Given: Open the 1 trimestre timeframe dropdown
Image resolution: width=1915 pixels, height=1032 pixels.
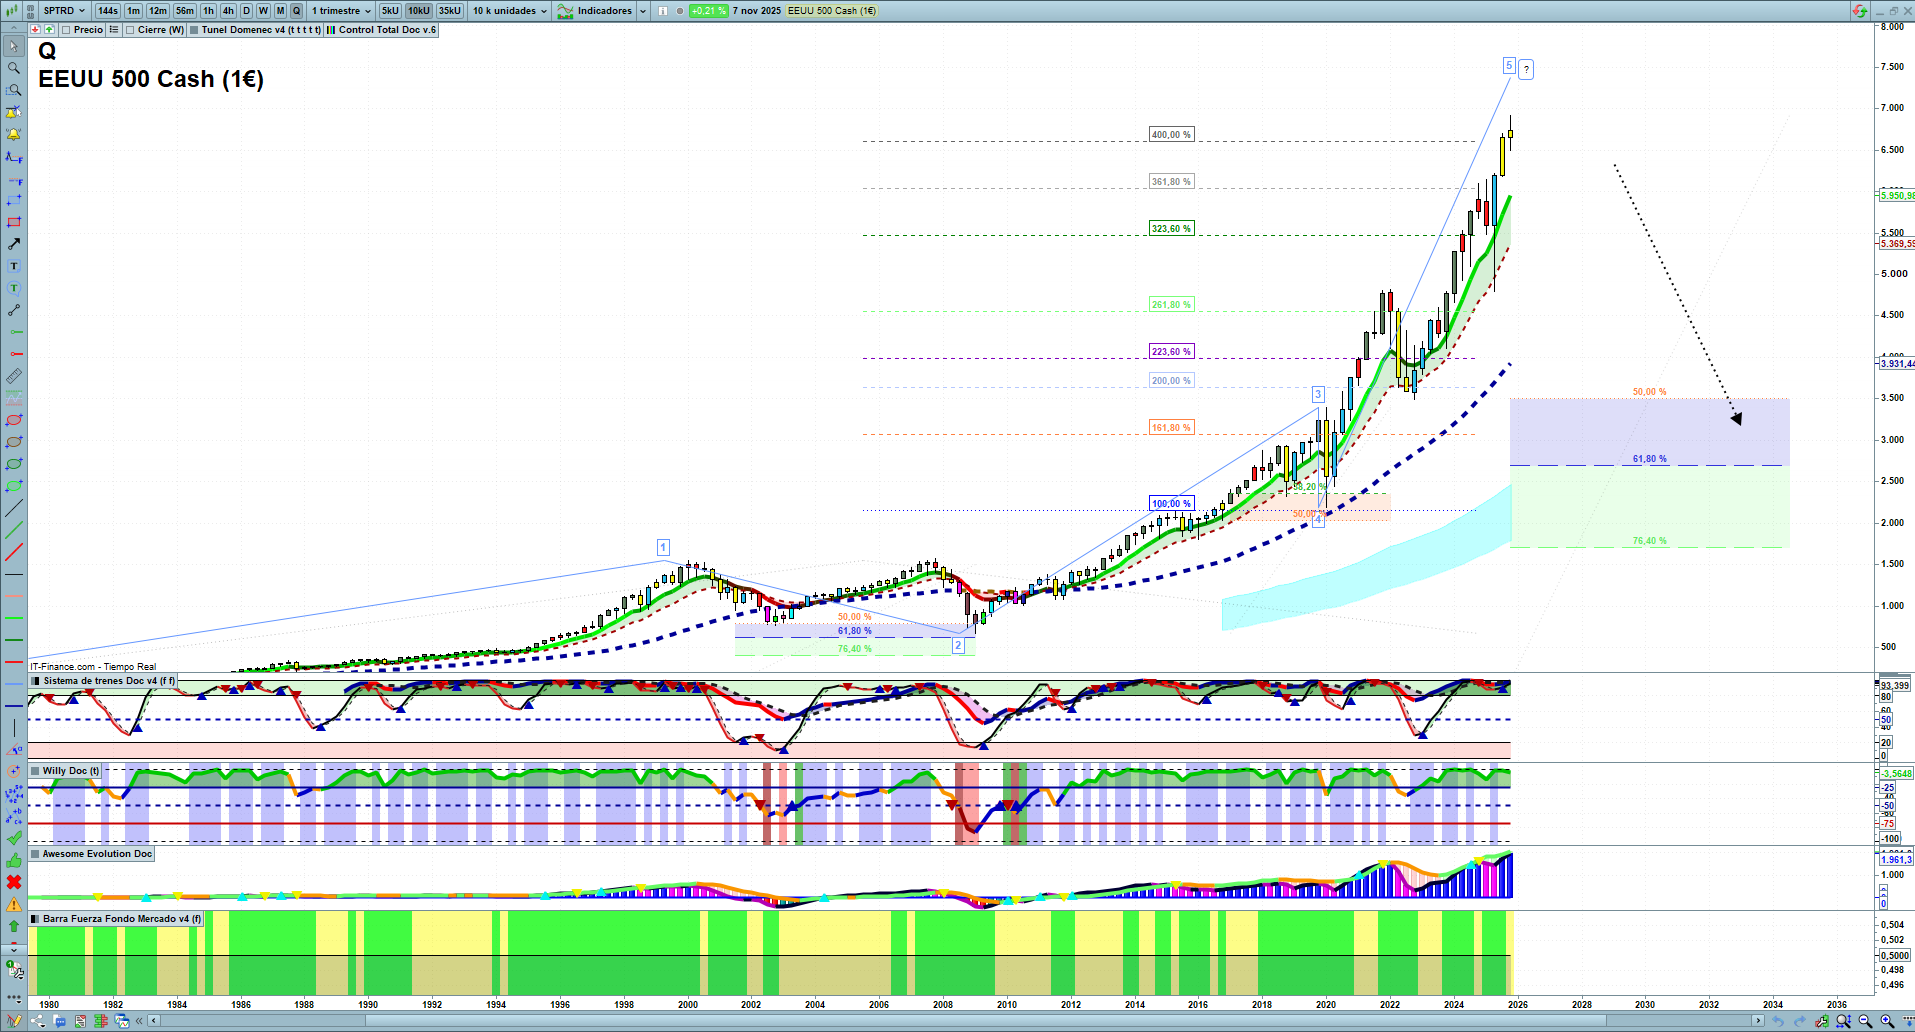Looking at the screenshot, I should coord(341,11).
